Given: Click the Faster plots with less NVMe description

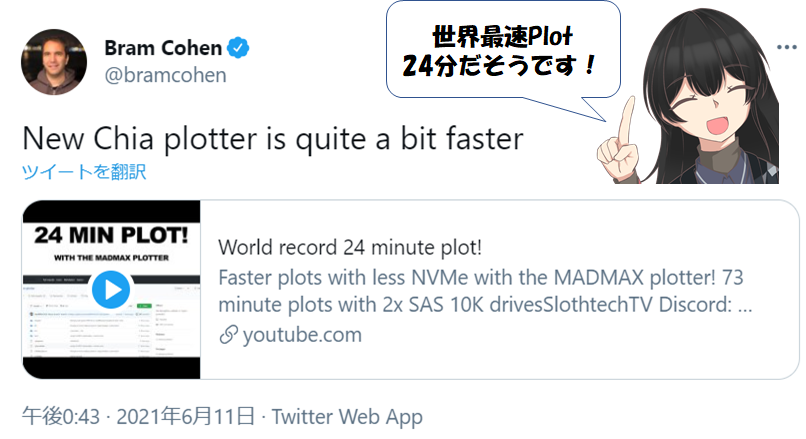Looking at the screenshot, I should [x=485, y=291].
